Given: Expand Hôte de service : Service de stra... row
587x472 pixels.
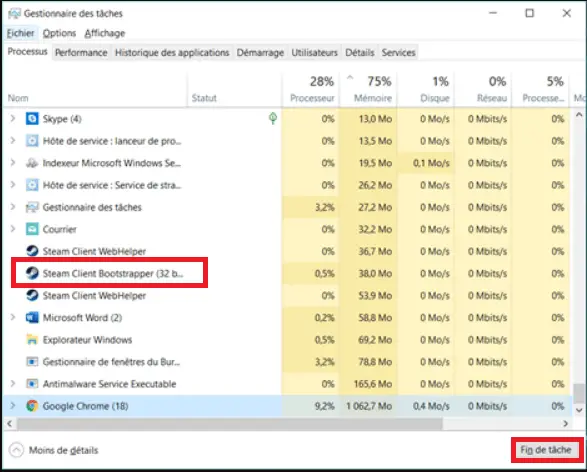Looking at the screenshot, I should pyautogui.click(x=13, y=185).
